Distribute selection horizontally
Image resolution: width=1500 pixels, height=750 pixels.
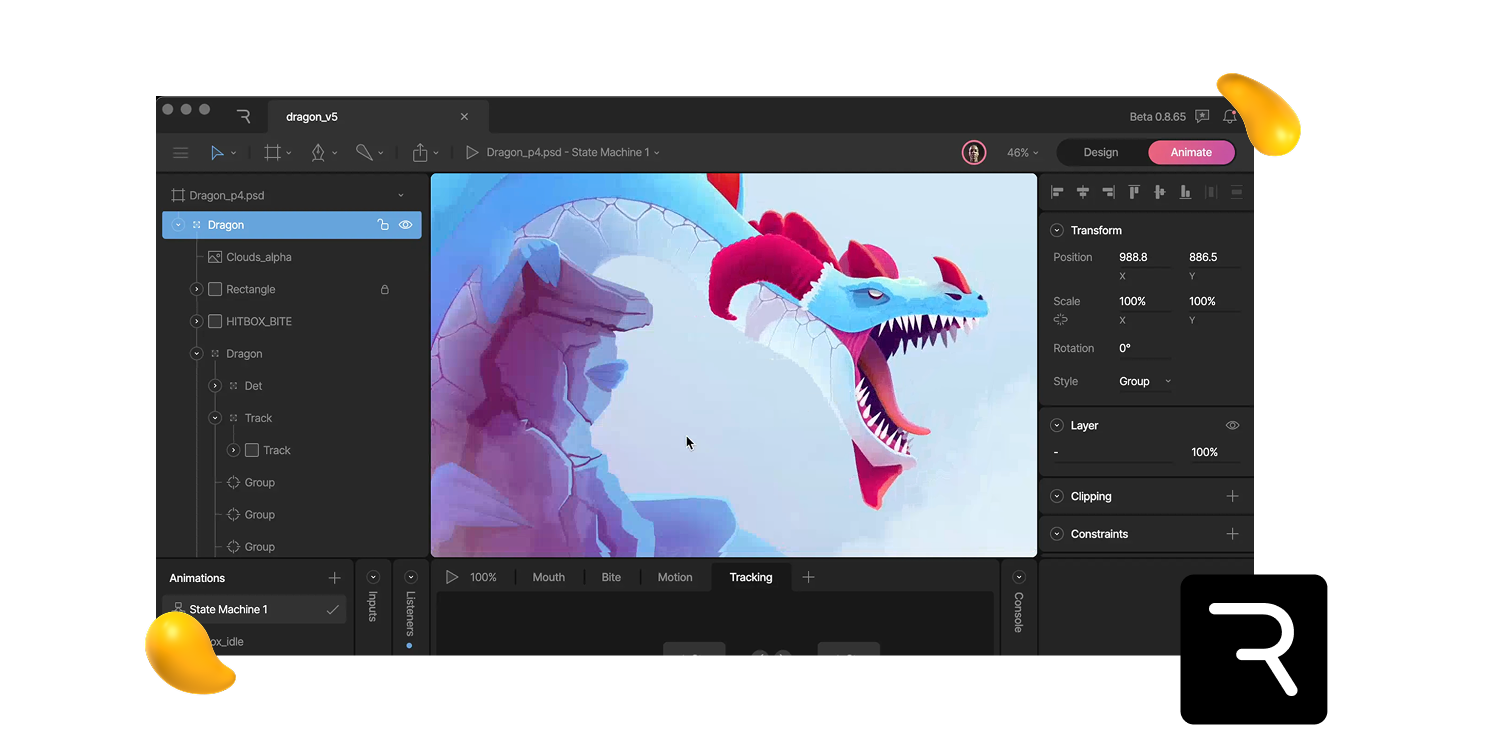pos(1211,192)
